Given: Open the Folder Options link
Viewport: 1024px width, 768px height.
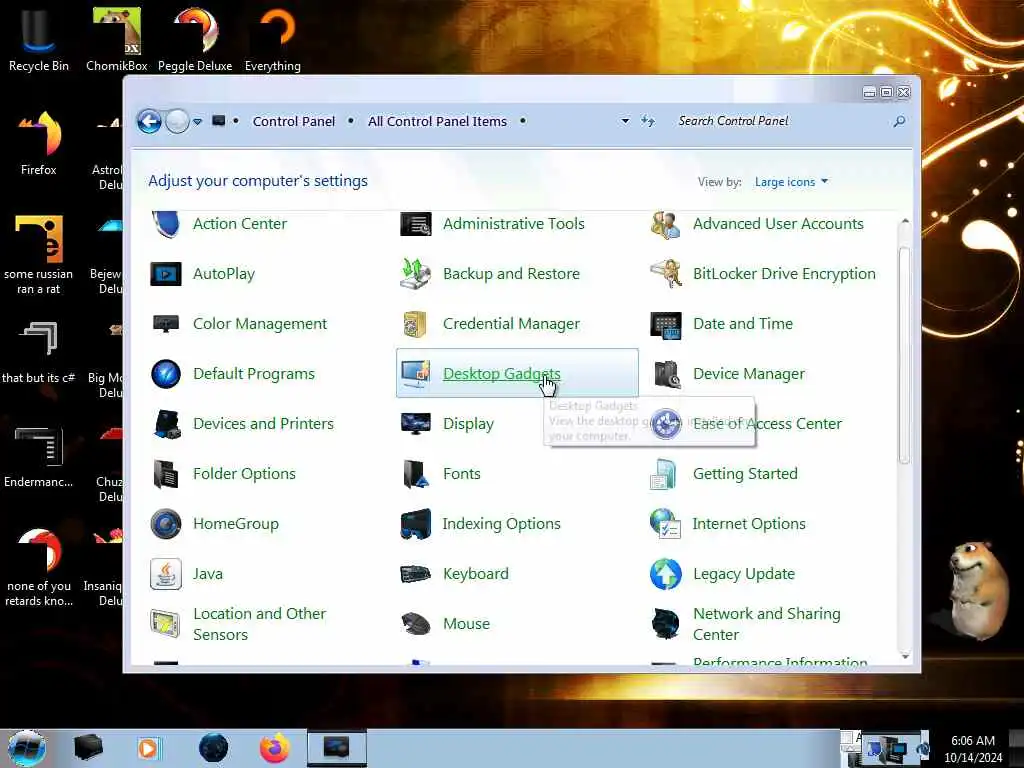Looking at the screenshot, I should [x=244, y=474].
